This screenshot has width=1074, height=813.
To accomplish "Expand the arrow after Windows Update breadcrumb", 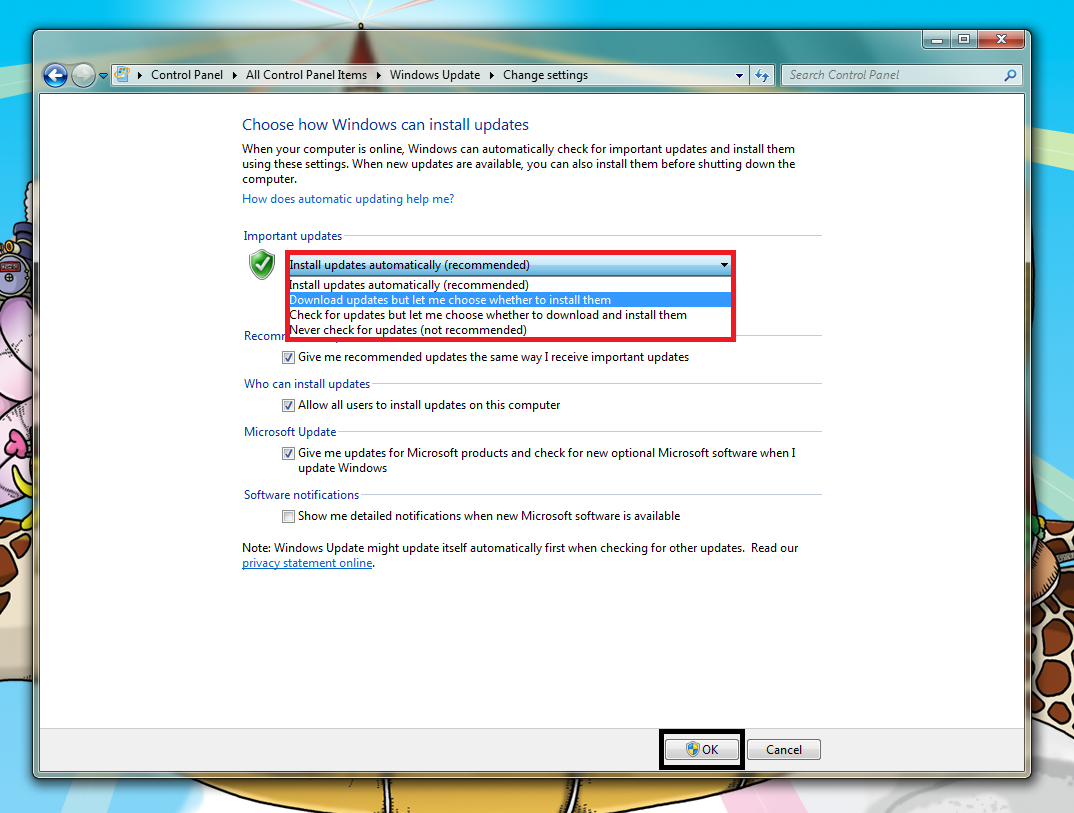I will click(492, 75).
